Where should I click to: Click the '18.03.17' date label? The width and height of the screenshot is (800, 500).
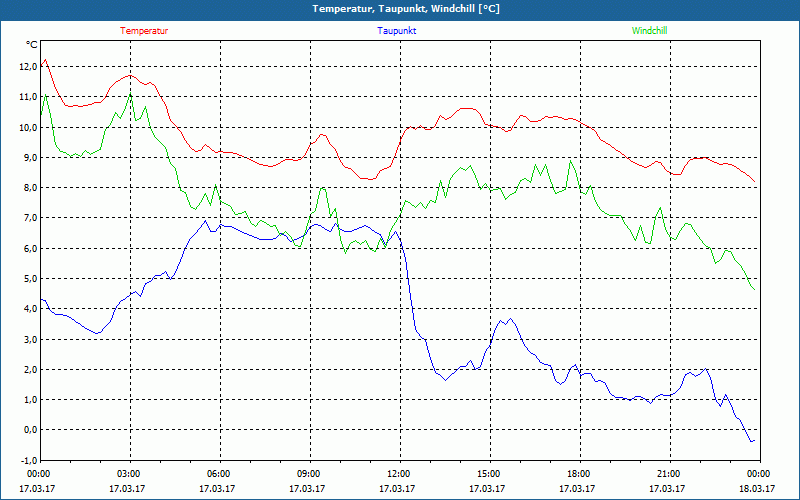coord(757,488)
